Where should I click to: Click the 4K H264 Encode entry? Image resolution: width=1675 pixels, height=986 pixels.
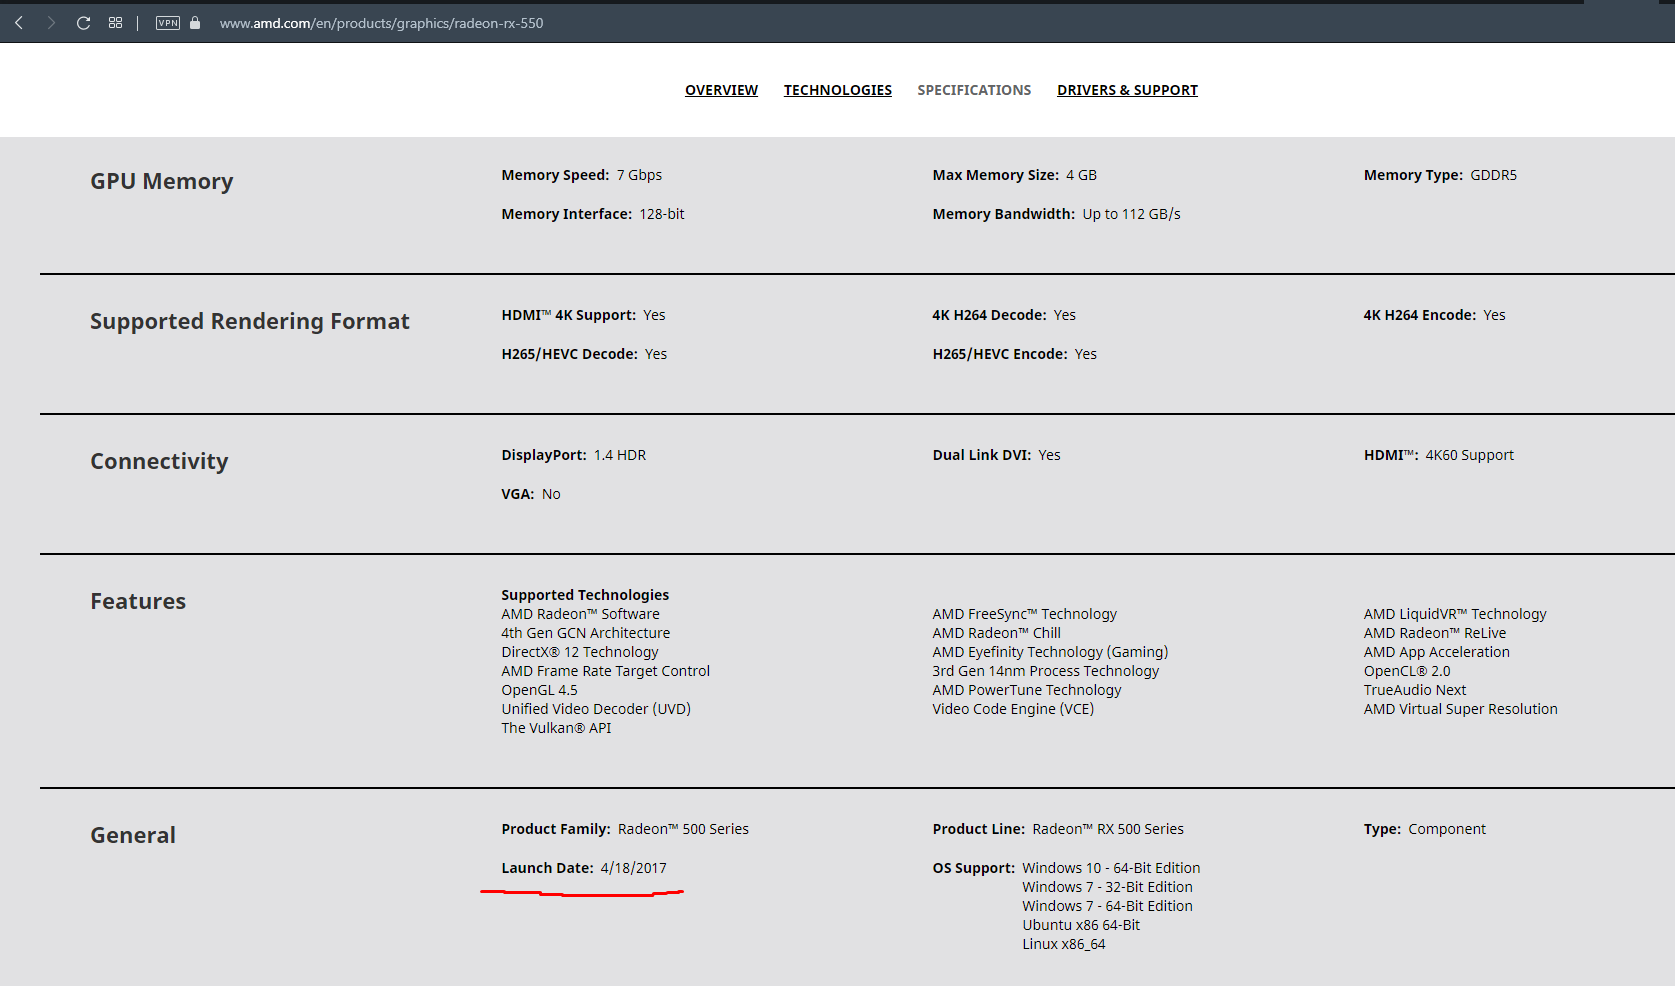click(x=1434, y=315)
